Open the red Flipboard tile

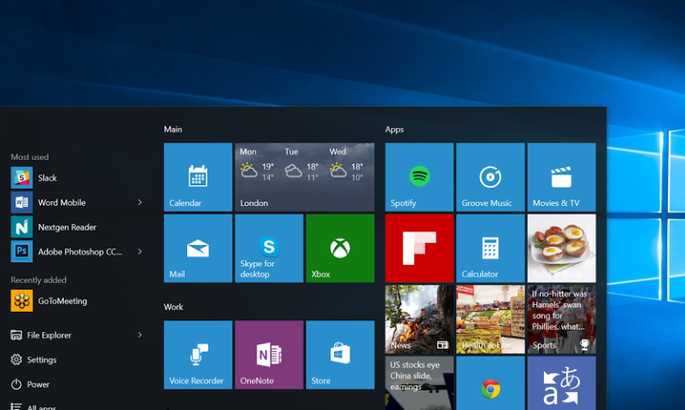point(419,248)
